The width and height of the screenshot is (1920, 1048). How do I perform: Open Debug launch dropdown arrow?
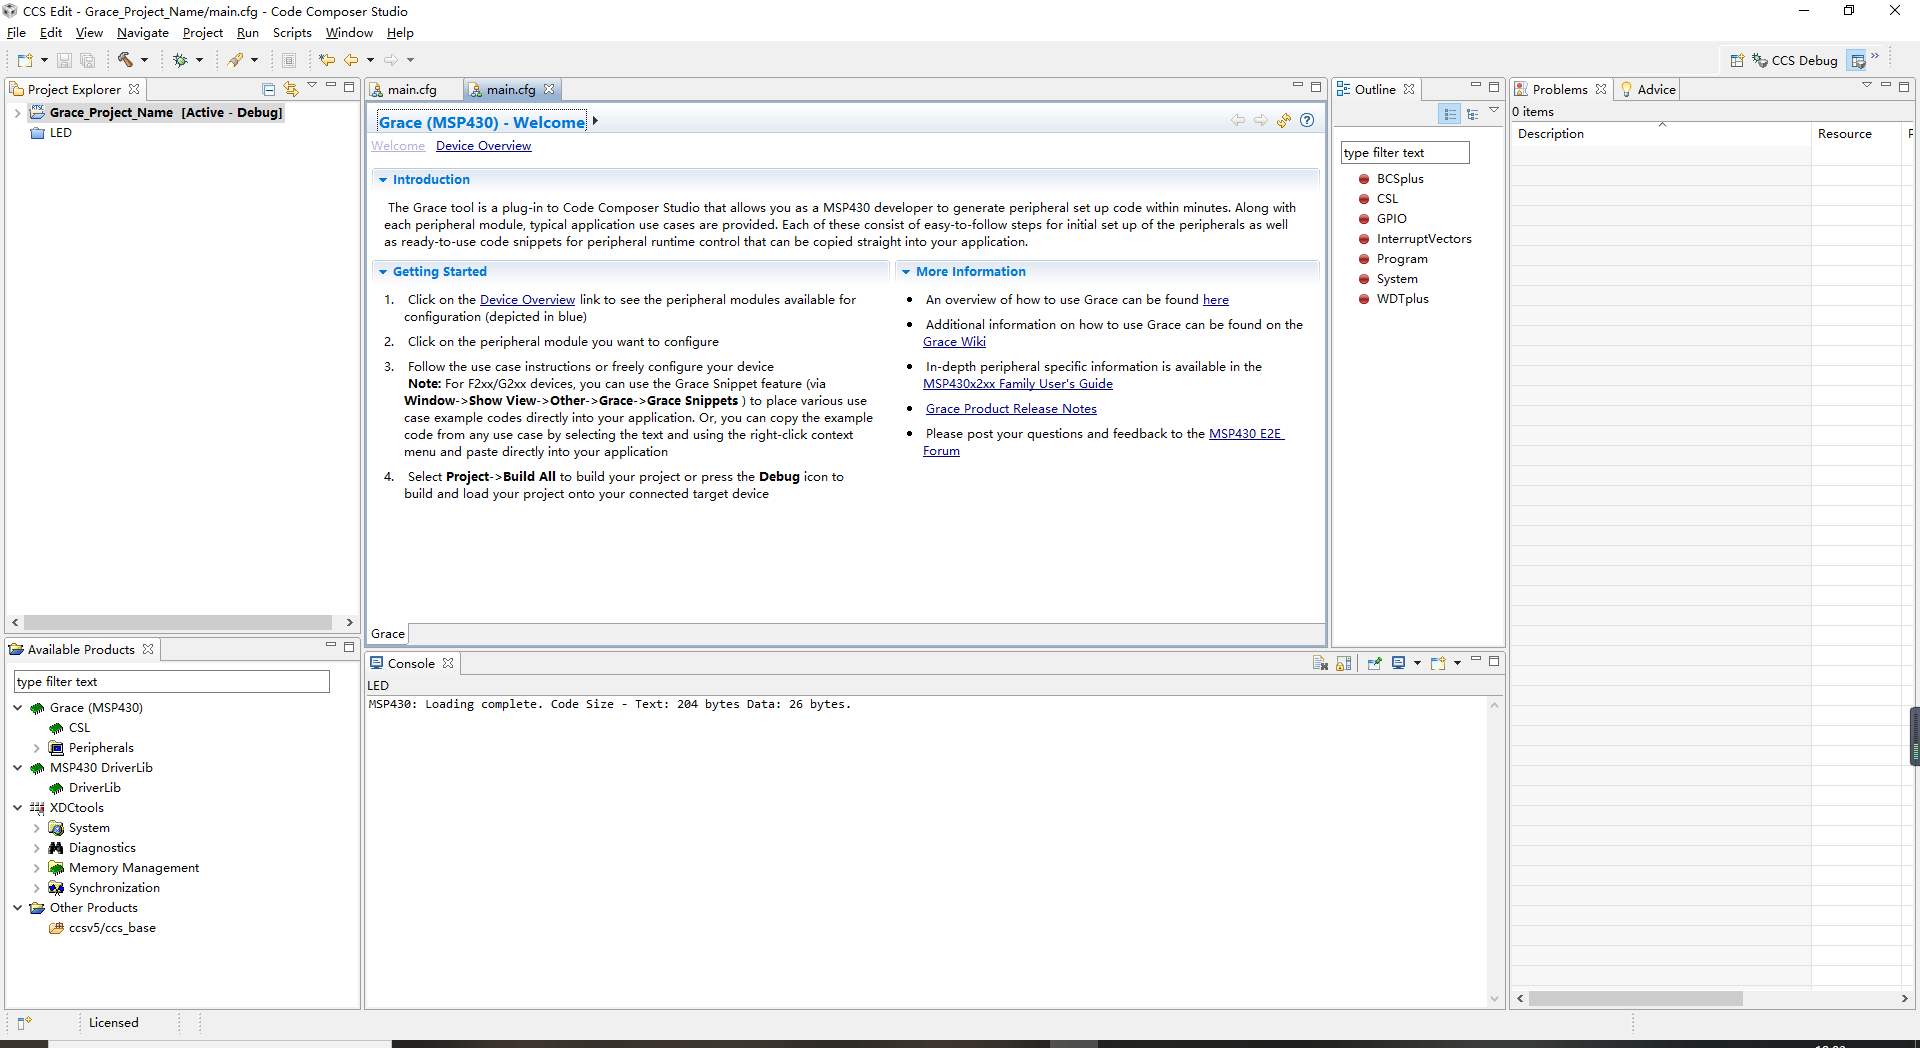tap(199, 60)
